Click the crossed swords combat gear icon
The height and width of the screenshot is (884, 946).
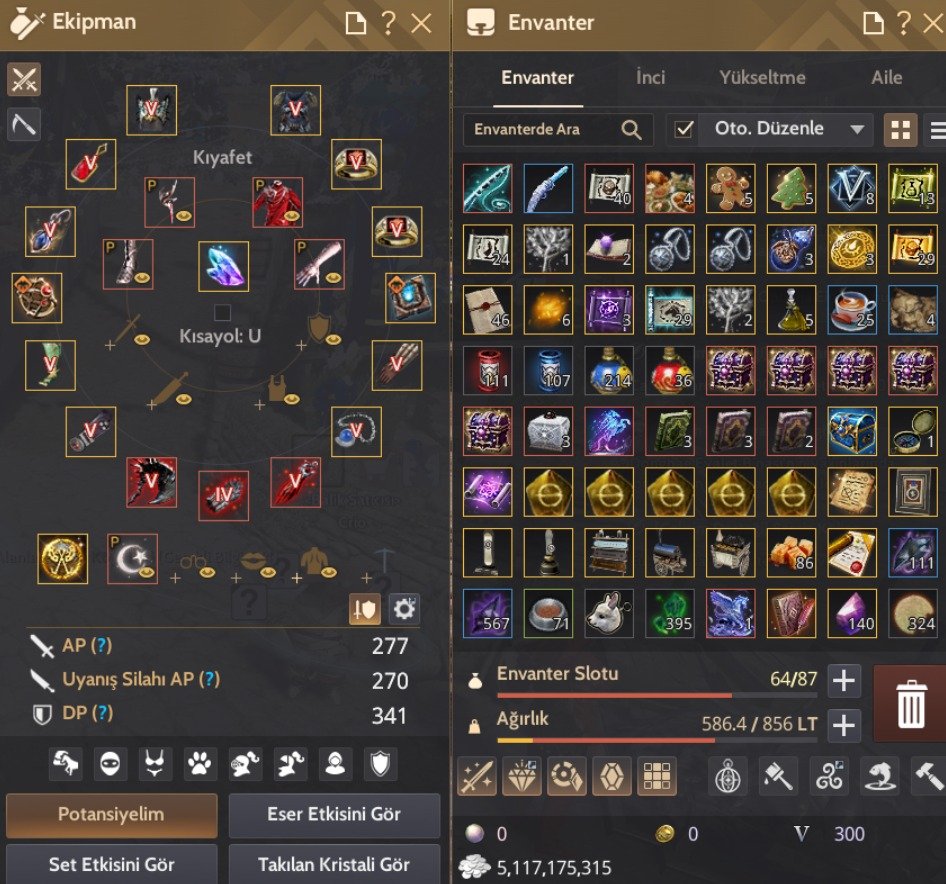(x=24, y=79)
